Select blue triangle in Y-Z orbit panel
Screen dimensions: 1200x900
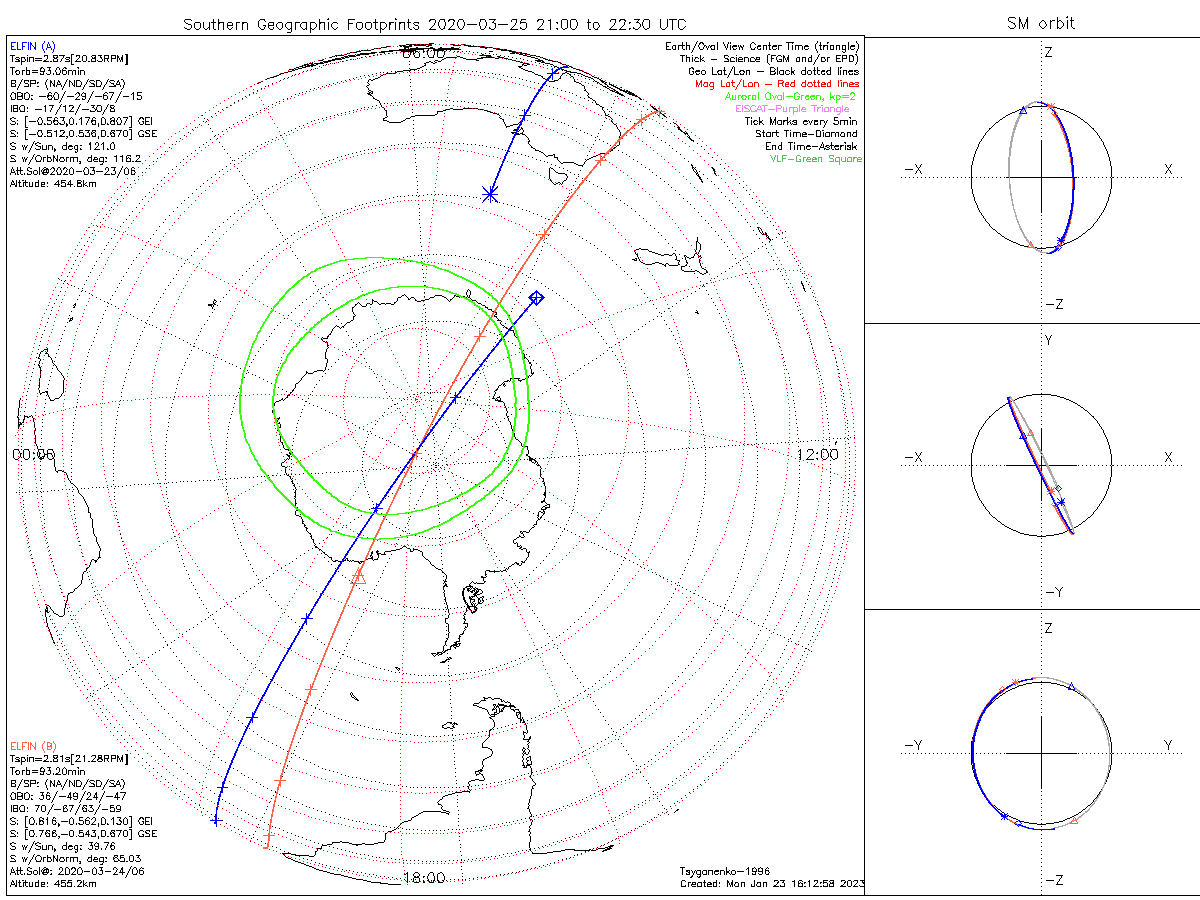pyautogui.click(x=1071, y=686)
